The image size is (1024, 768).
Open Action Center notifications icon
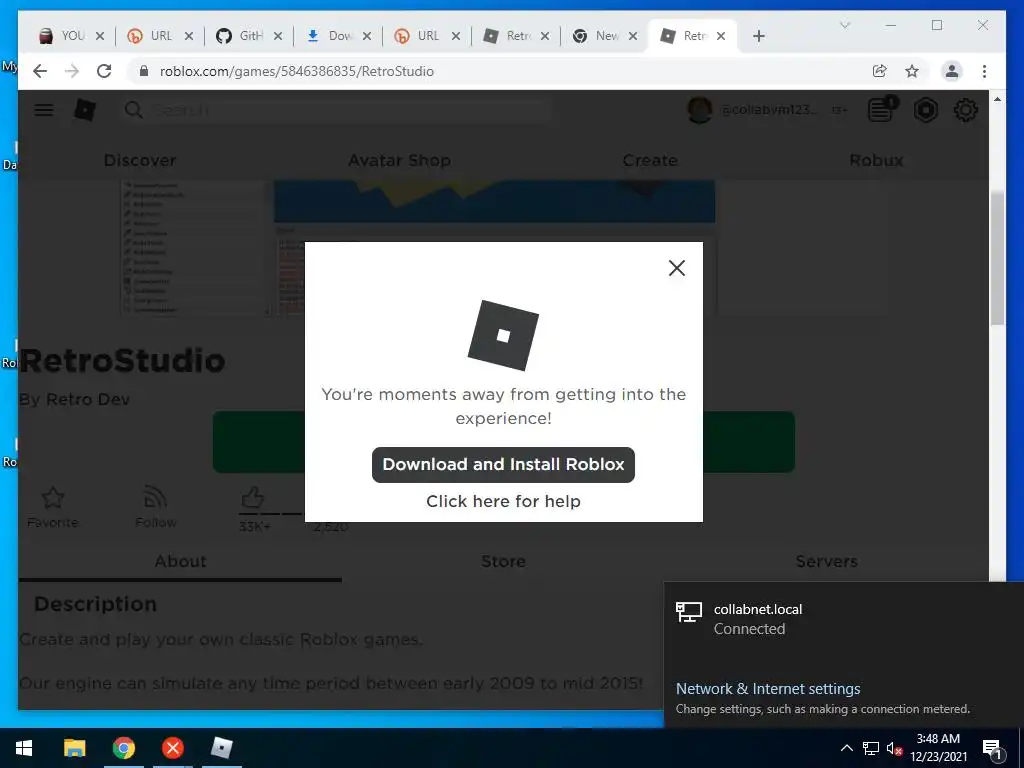992,748
